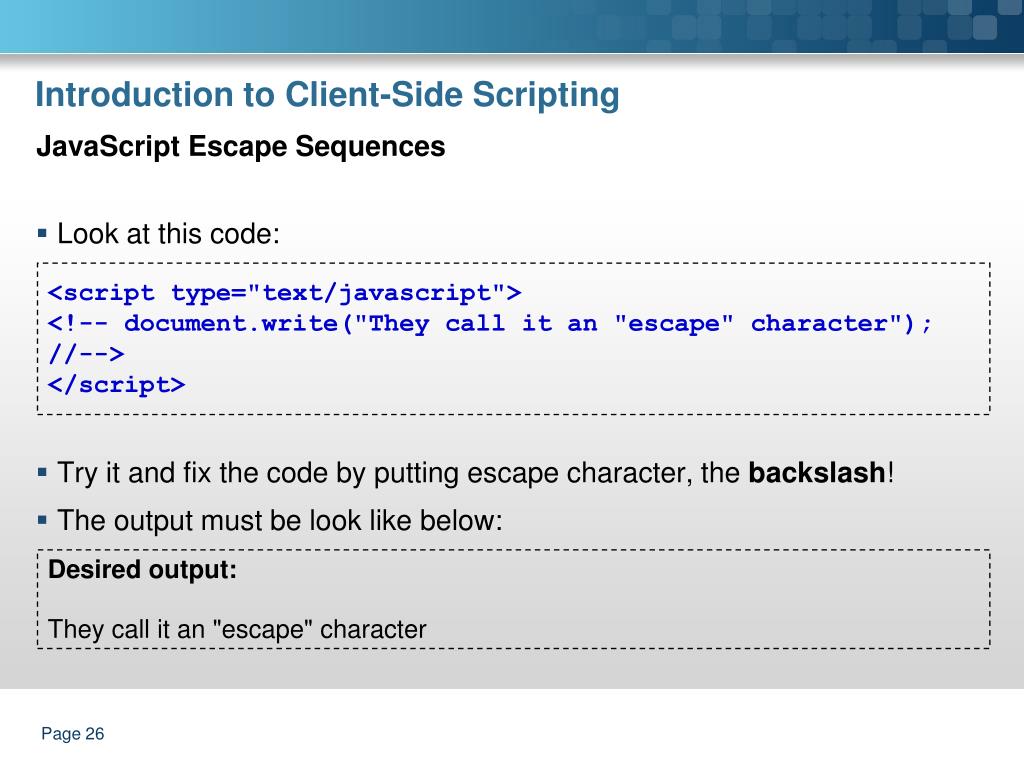Click the closing "</script>" code line
The height and width of the screenshot is (768, 1024).
coord(117,385)
